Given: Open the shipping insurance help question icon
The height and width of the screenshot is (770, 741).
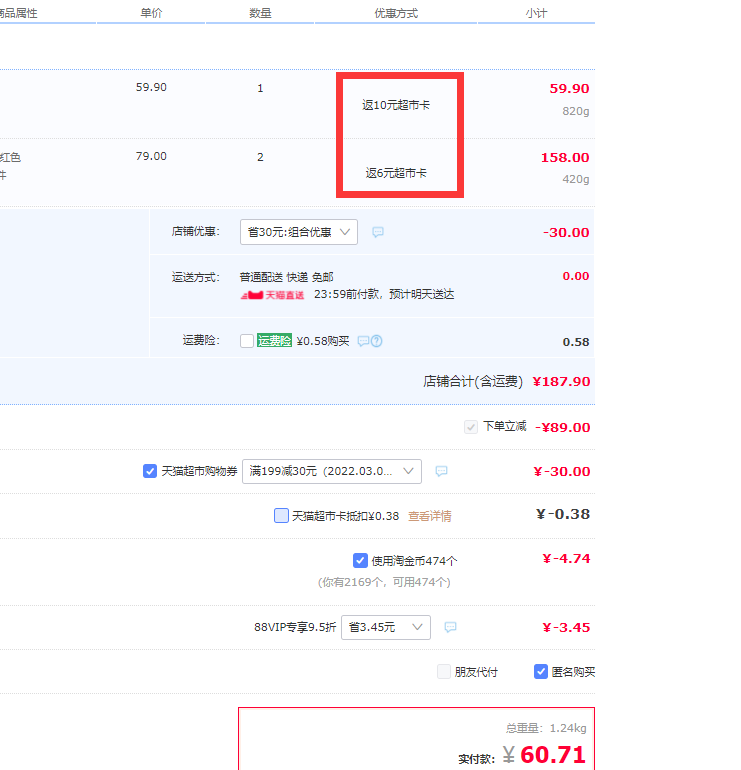Looking at the screenshot, I should point(377,341).
